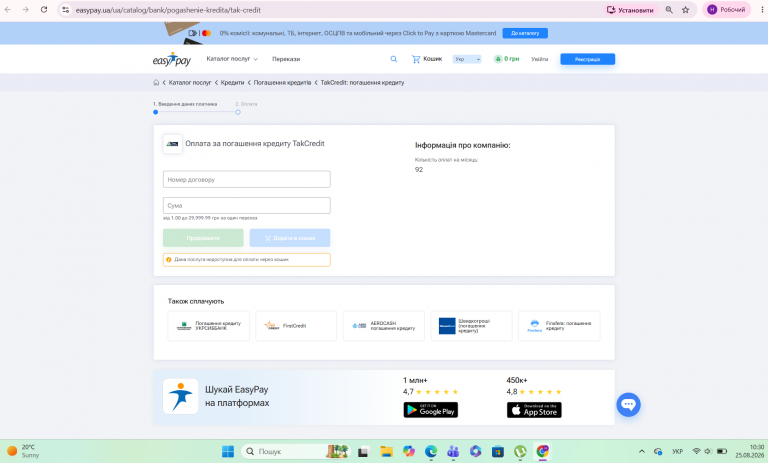Open the App Store download badge
Viewport: 768px width, 463px height.
tap(534, 410)
